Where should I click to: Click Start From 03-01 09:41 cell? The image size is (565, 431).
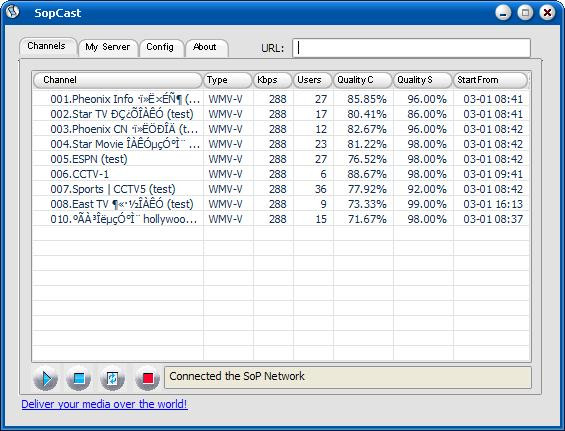[493, 174]
